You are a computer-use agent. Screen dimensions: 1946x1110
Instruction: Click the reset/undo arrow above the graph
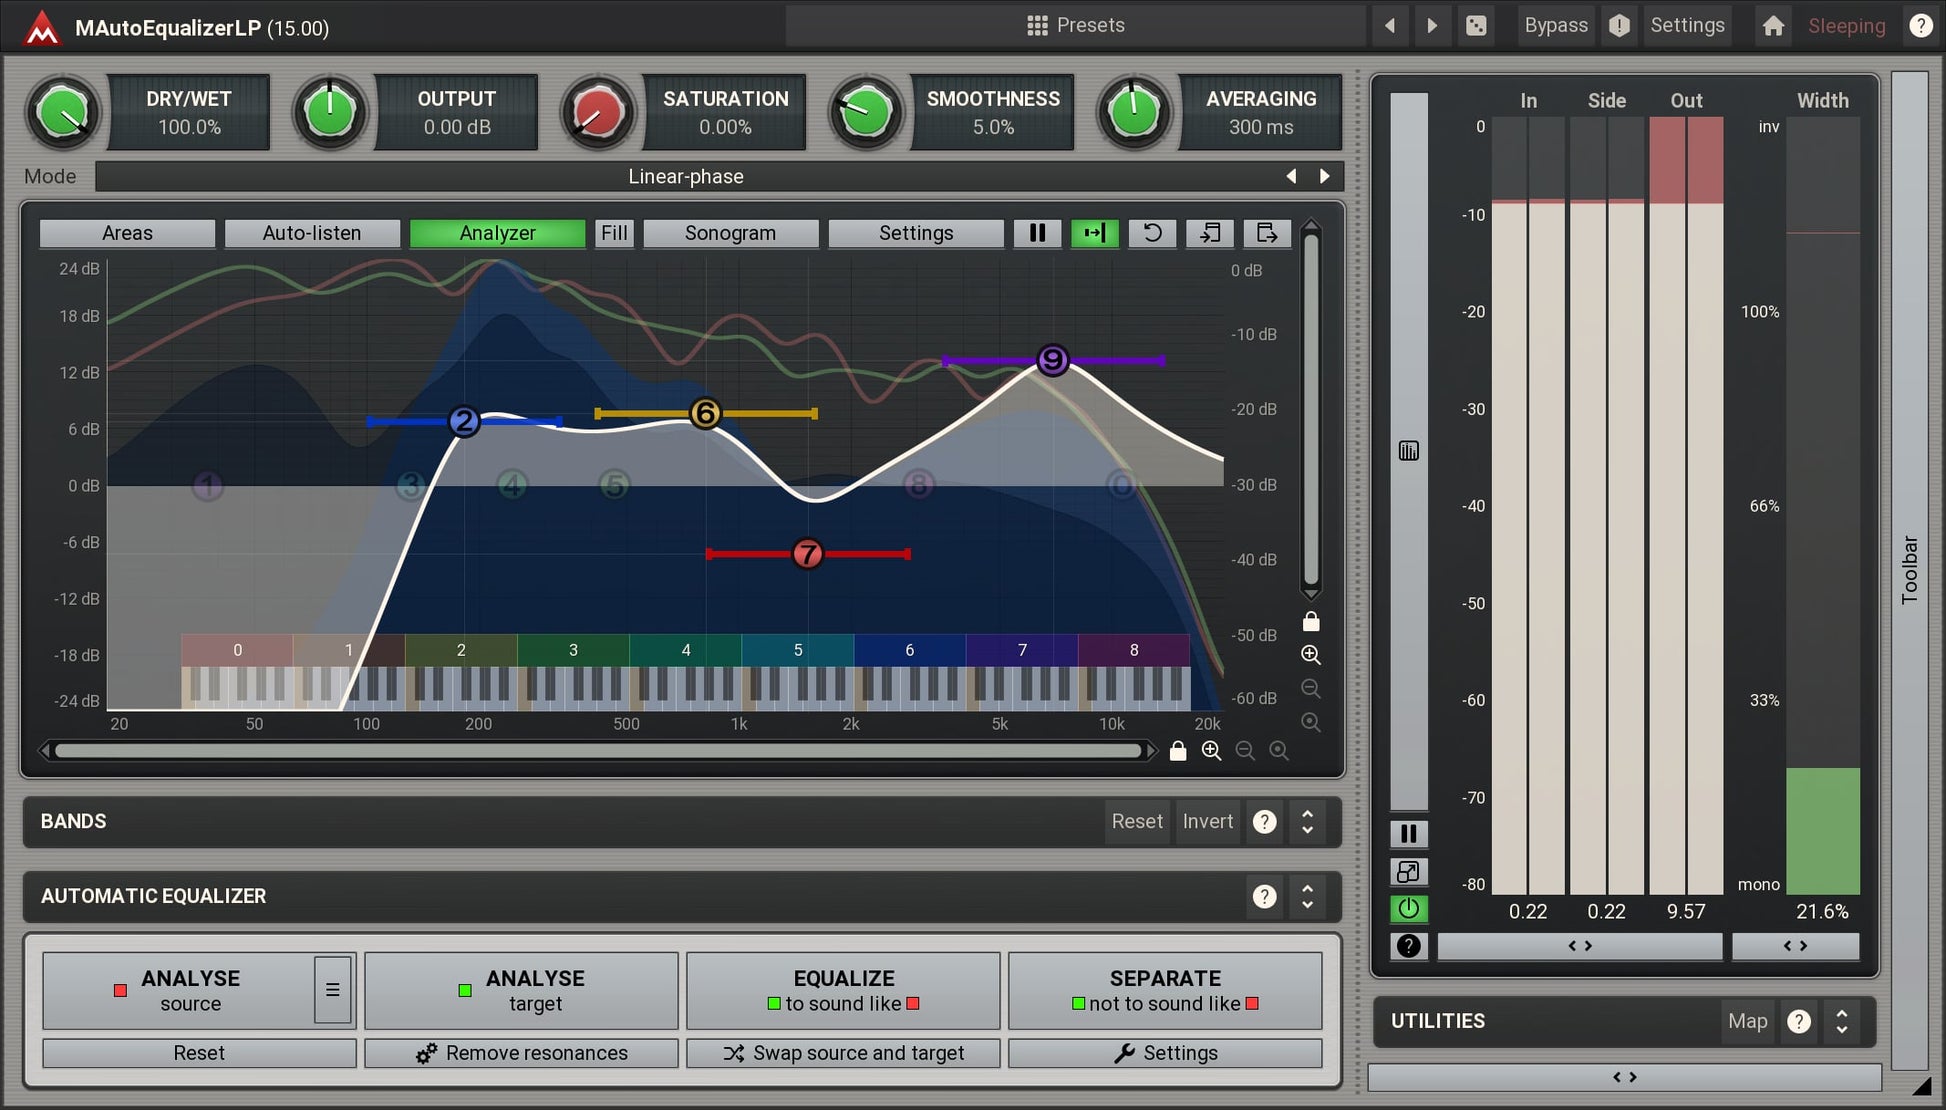pos(1152,233)
